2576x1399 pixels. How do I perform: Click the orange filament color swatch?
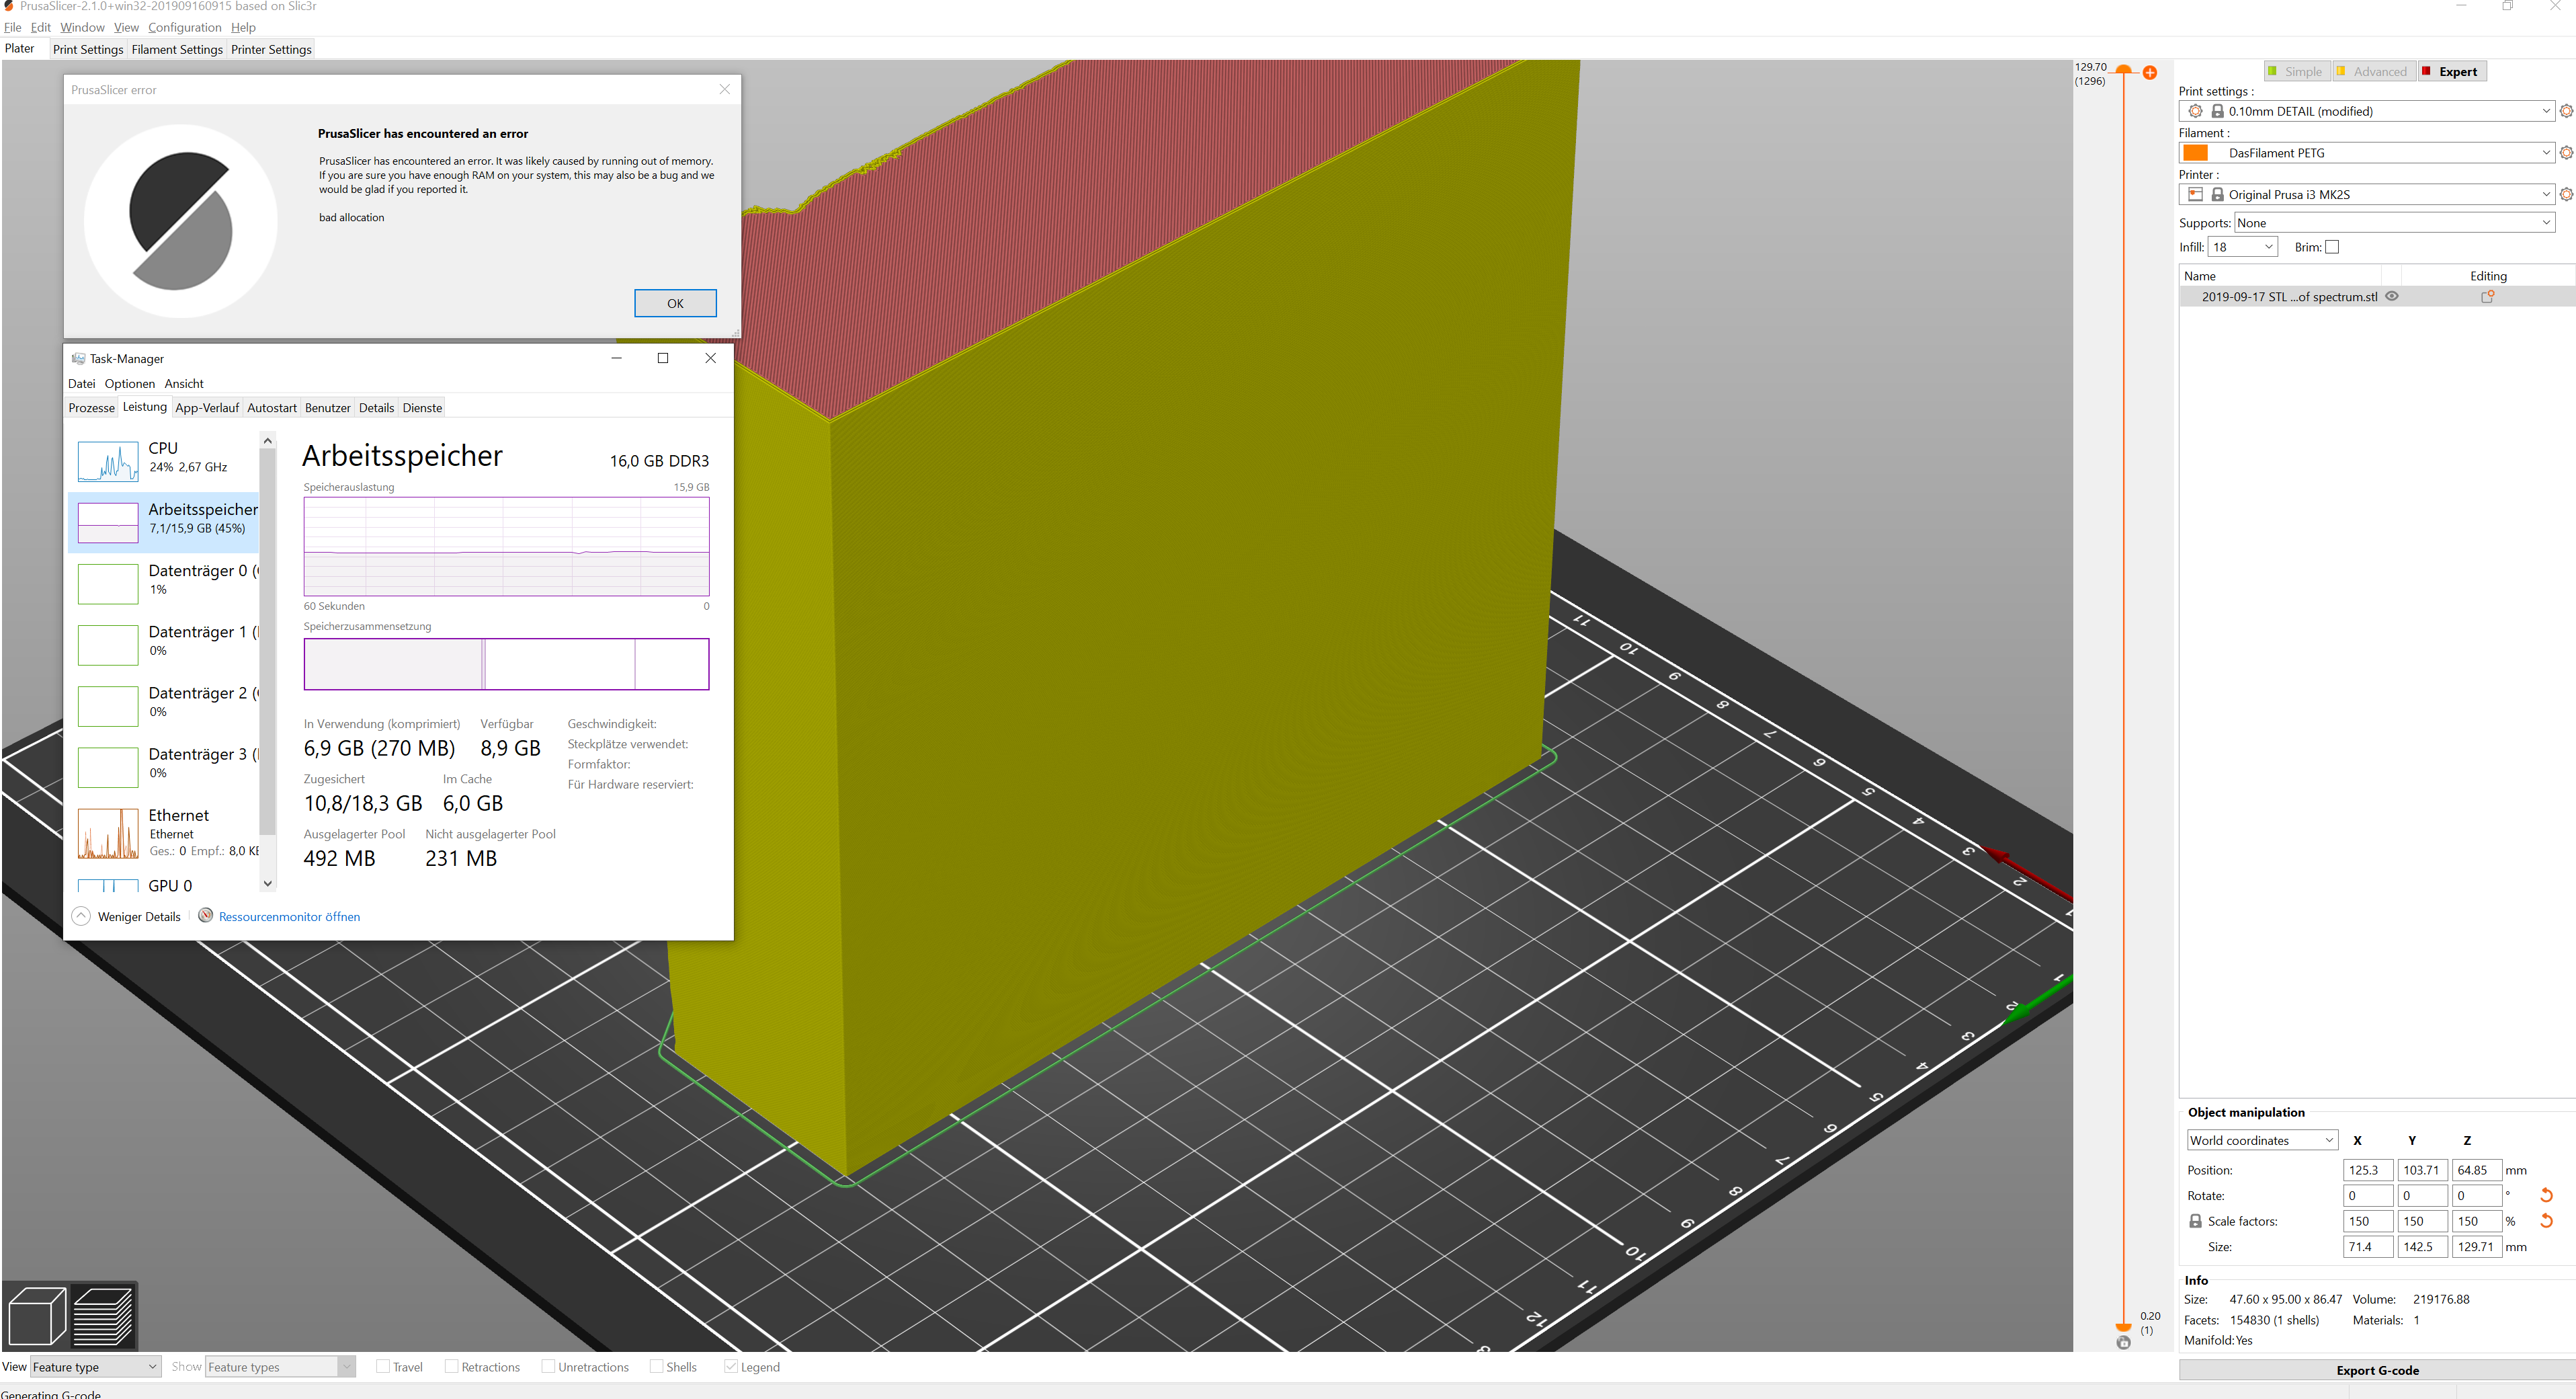[2195, 153]
